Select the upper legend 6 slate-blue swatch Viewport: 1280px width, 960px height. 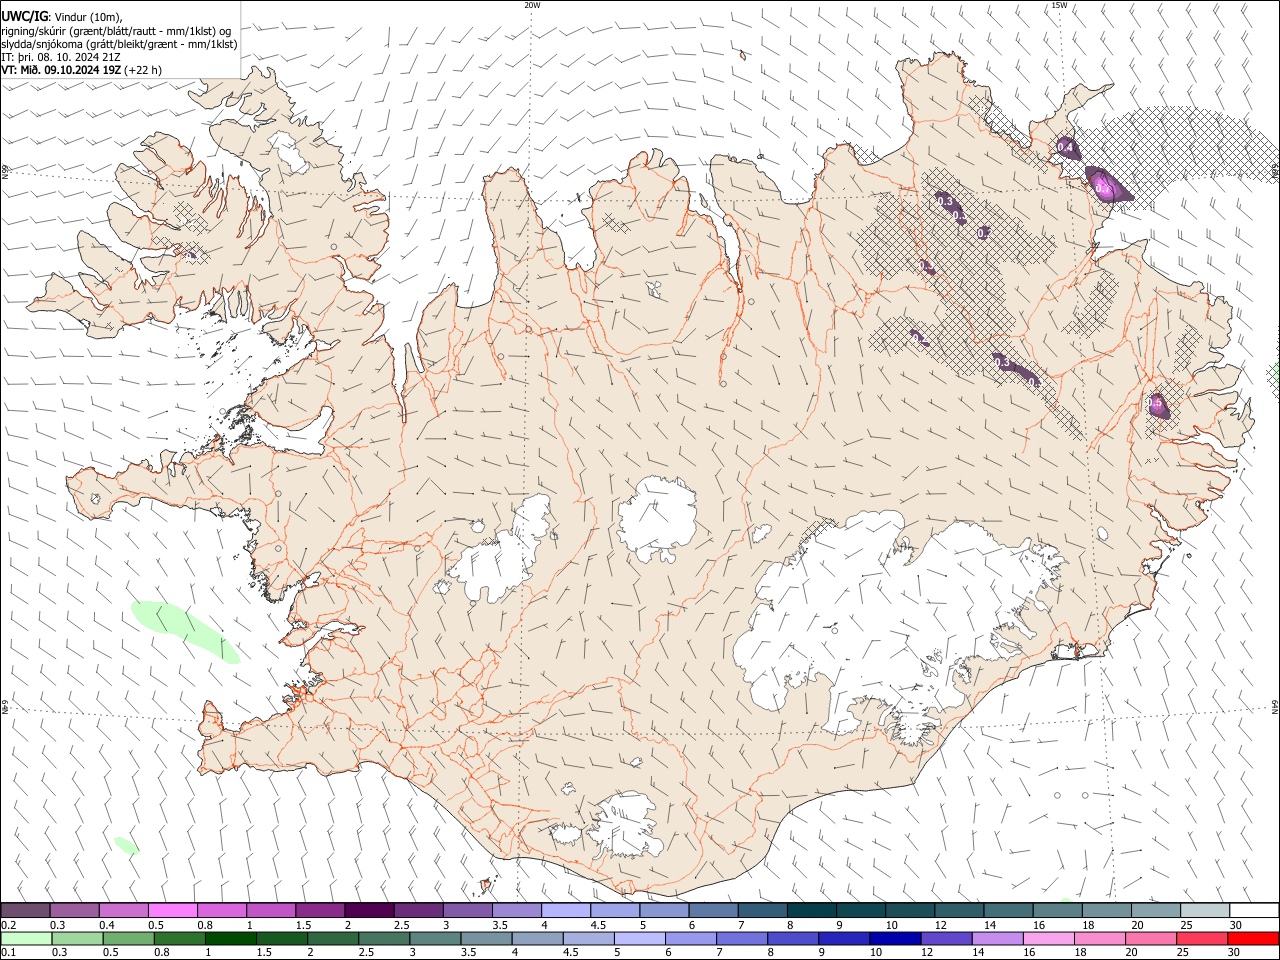point(712,910)
